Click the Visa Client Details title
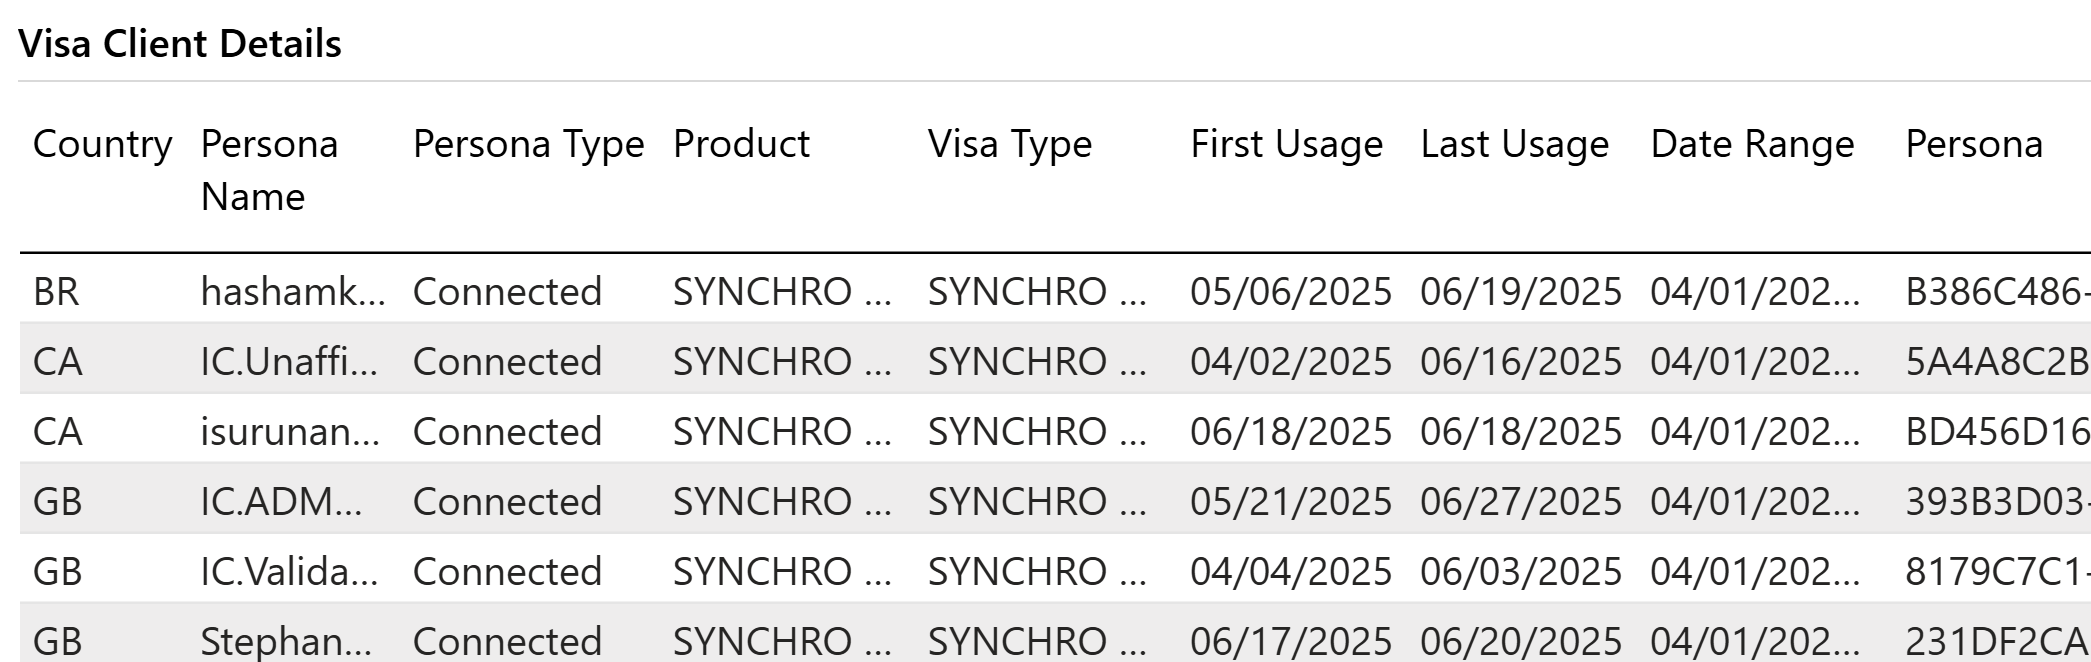This screenshot has height=662, width=2091. 180,44
